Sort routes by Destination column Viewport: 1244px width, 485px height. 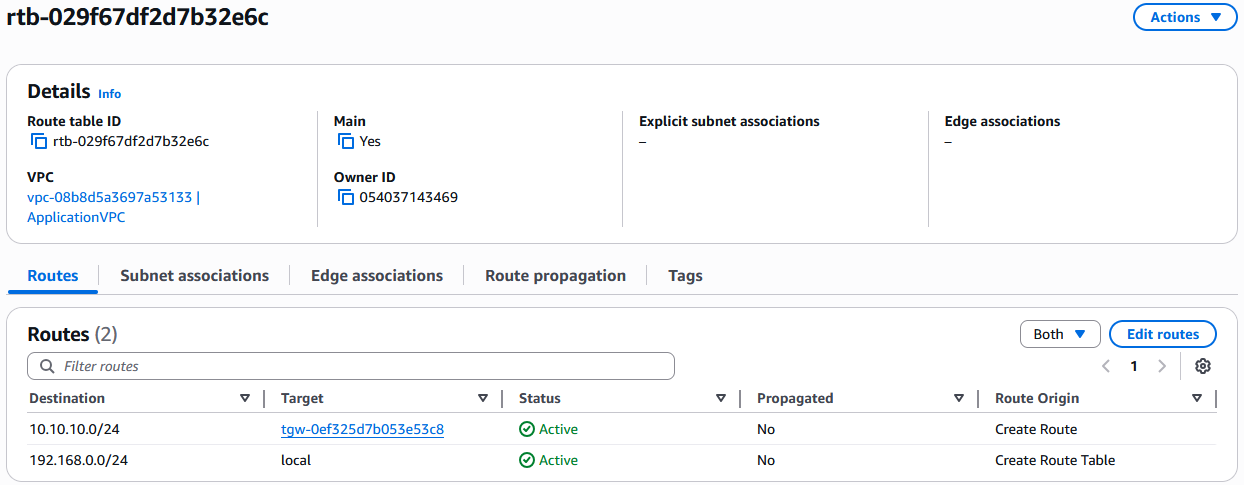pyautogui.click(x=245, y=398)
